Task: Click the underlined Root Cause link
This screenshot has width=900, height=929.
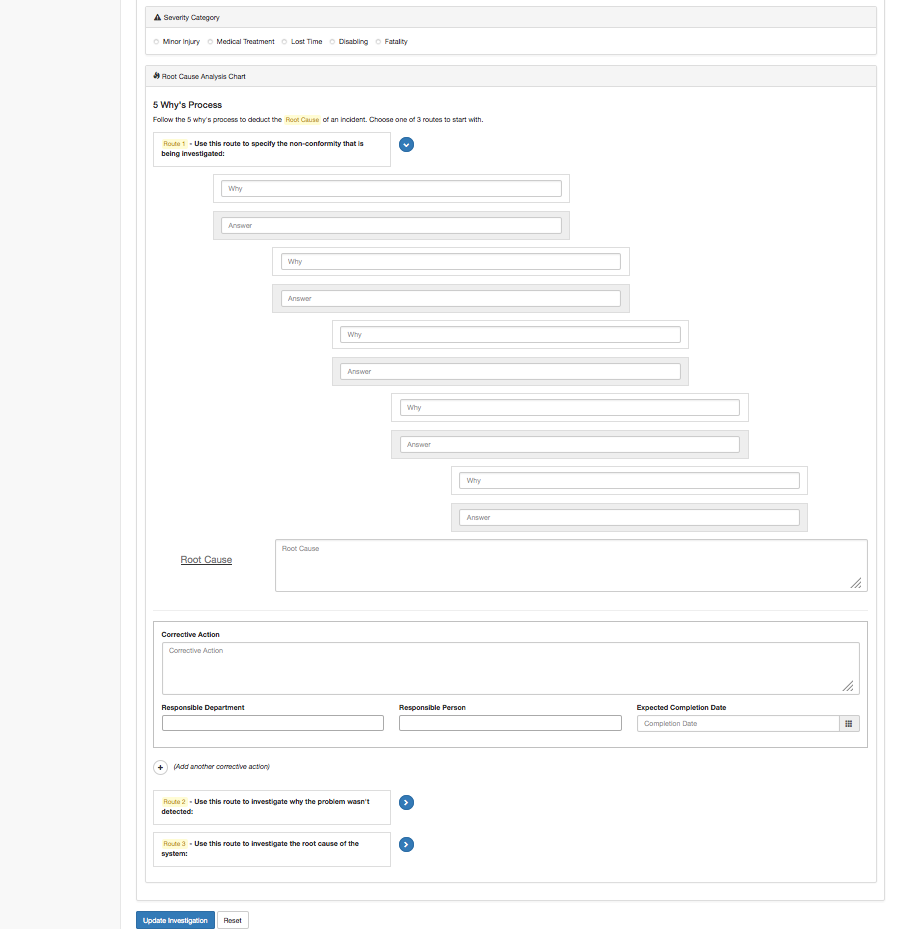Action: (x=206, y=560)
